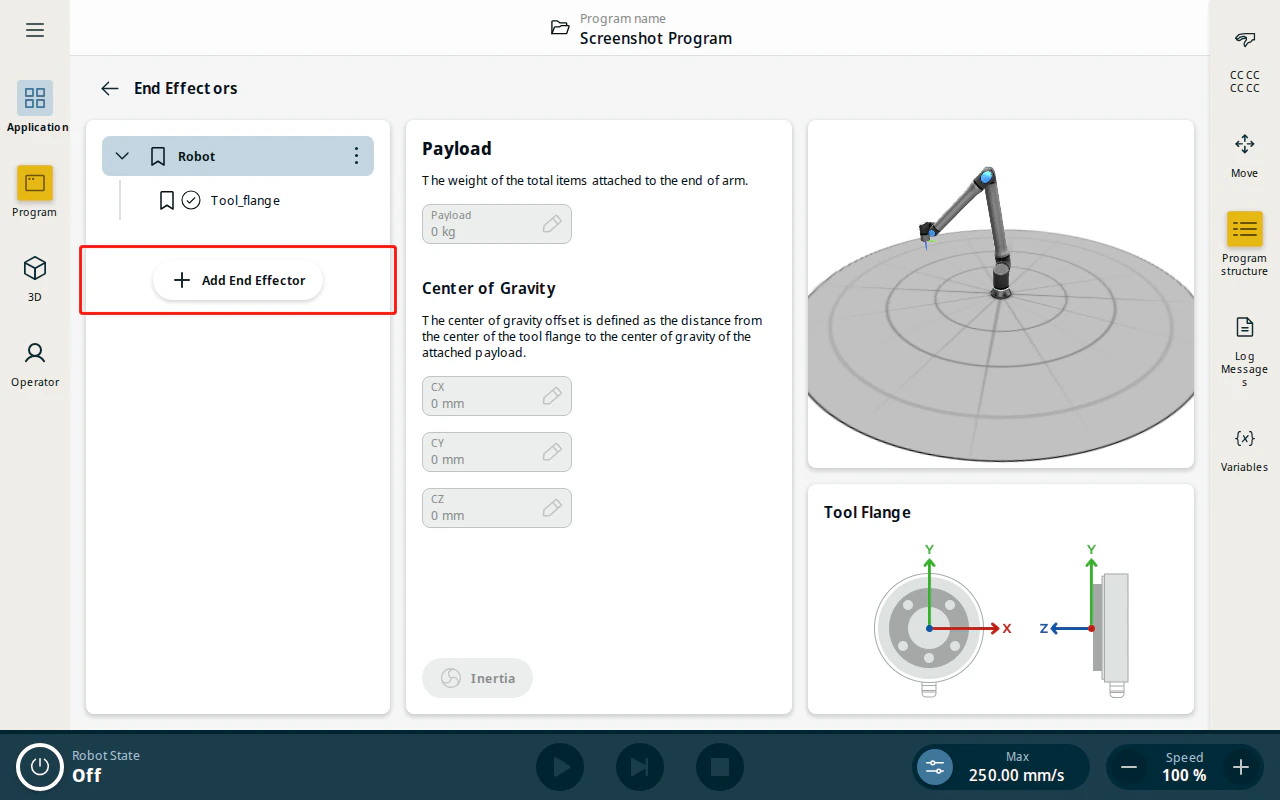Collapse the Robot tree node

[123, 156]
